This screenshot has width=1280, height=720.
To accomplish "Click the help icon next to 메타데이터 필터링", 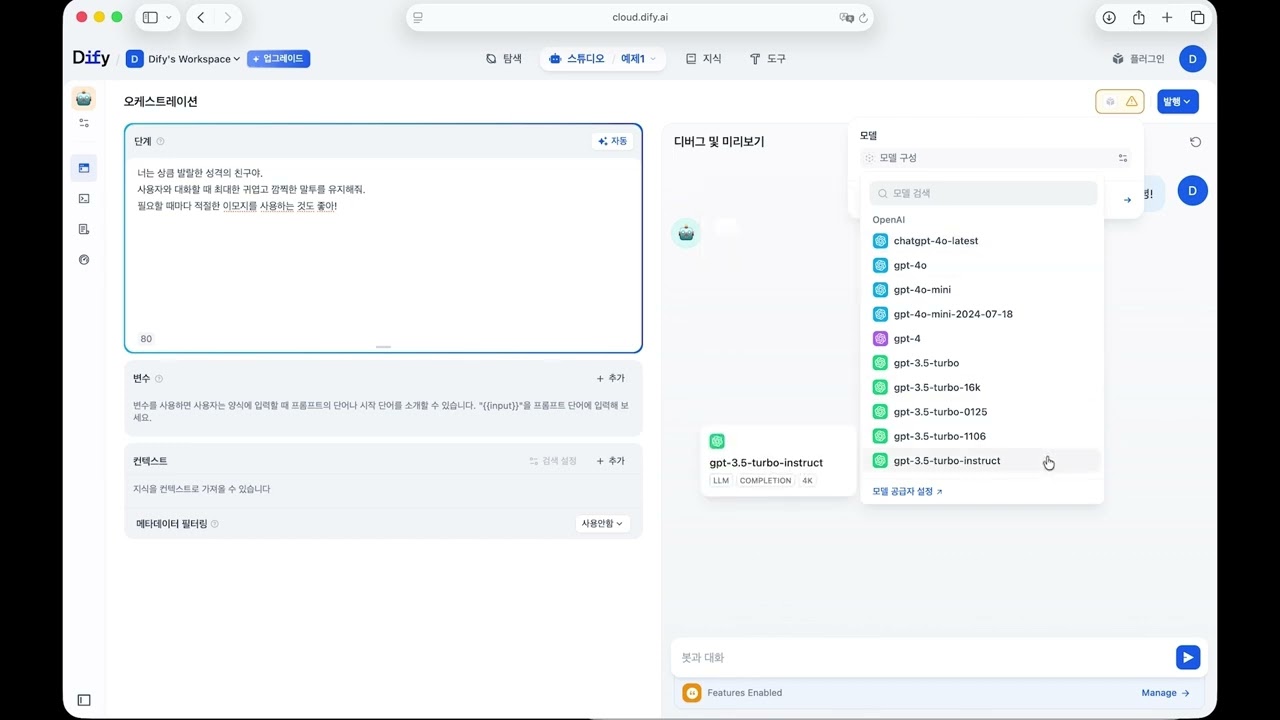I will [x=214, y=524].
